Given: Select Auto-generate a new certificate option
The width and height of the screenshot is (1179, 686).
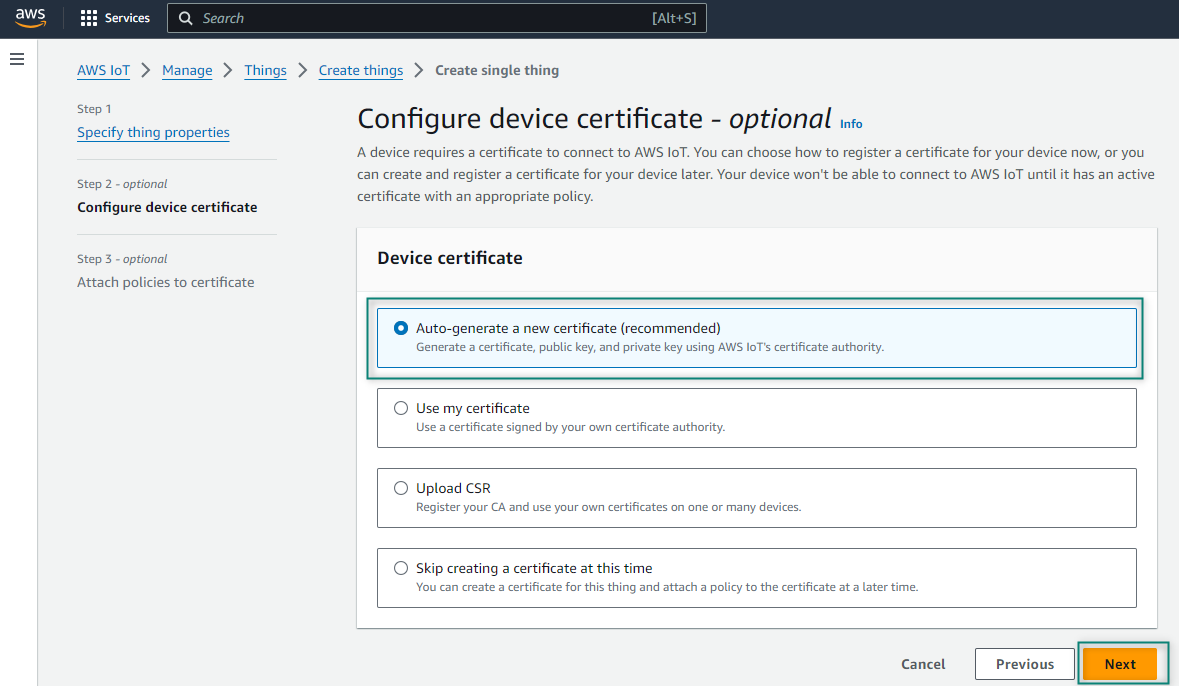Looking at the screenshot, I should 401,328.
